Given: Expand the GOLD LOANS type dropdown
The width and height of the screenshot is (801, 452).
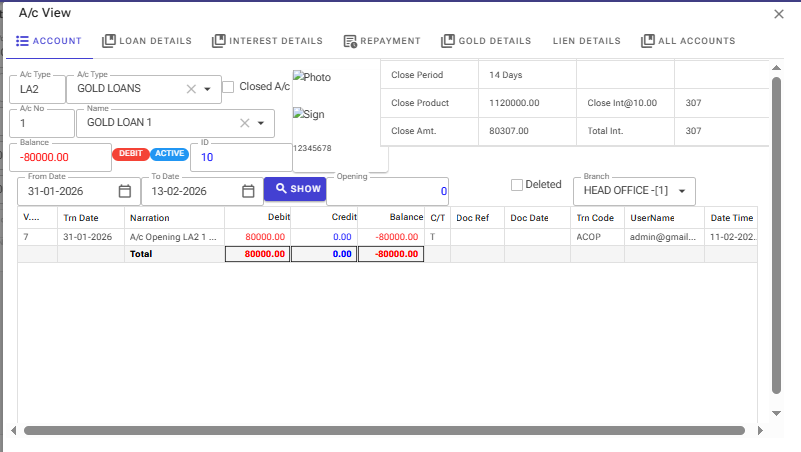Looking at the screenshot, I should [208, 89].
